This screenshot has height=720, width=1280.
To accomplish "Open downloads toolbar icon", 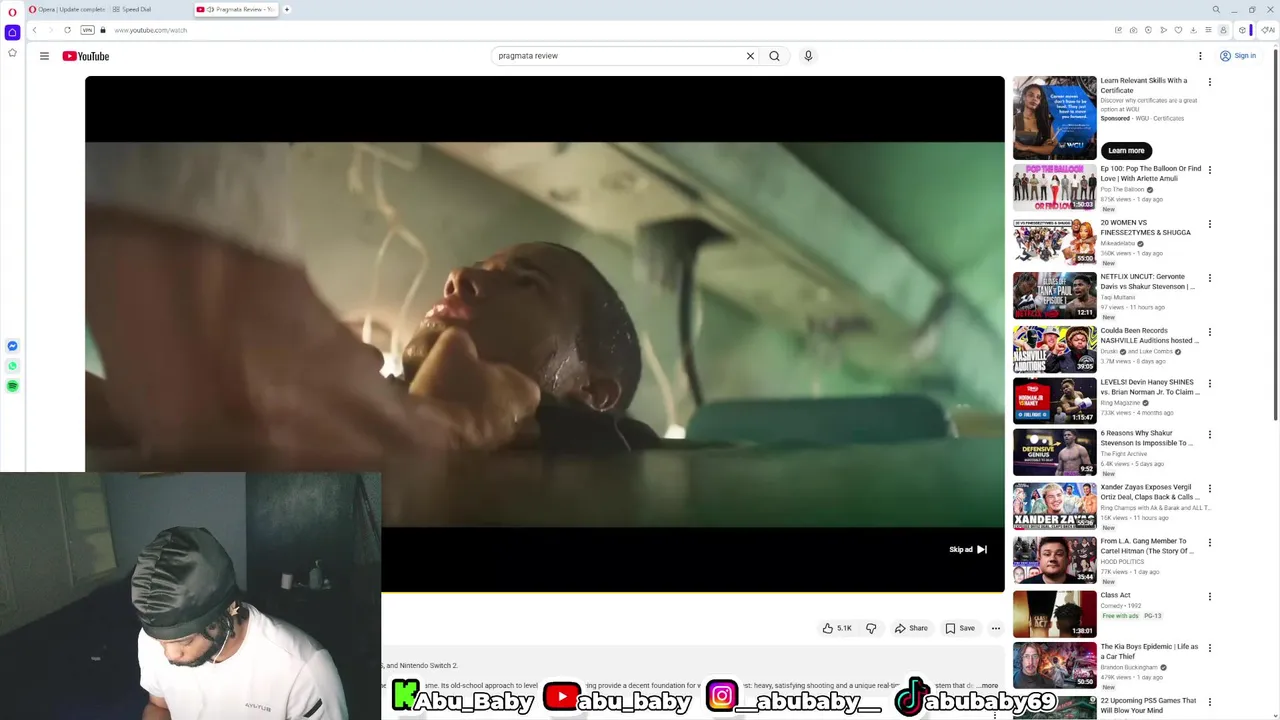I will [1193, 30].
